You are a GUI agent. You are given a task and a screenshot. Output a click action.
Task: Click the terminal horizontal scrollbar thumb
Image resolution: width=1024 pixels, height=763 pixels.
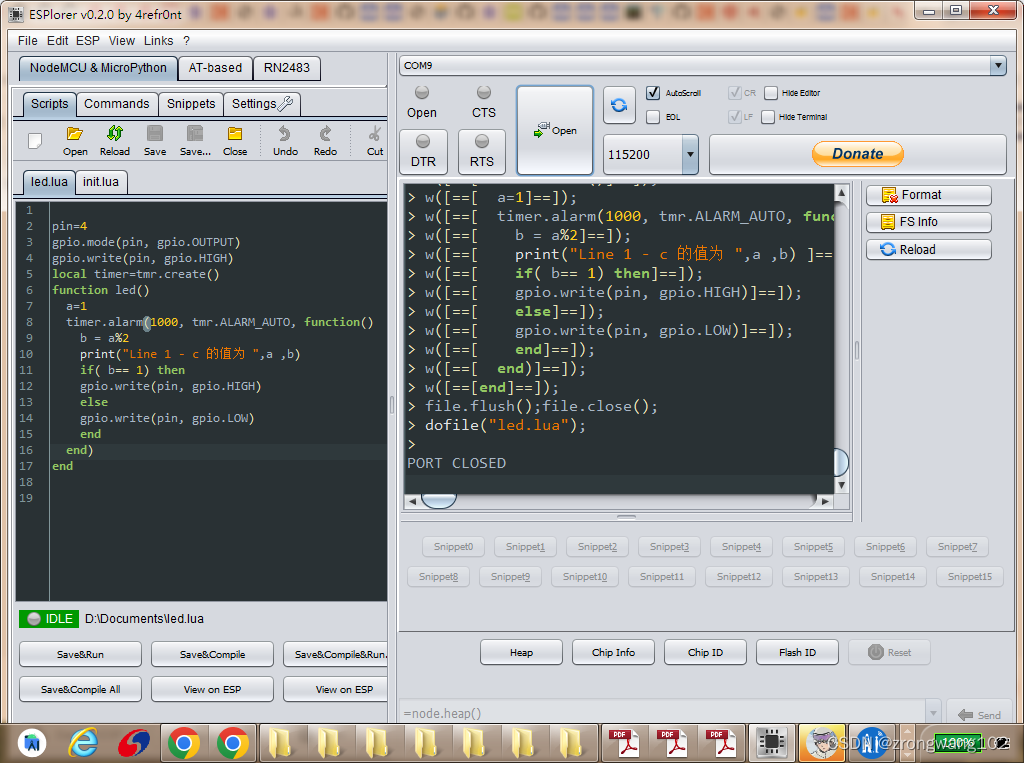pyautogui.click(x=439, y=501)
